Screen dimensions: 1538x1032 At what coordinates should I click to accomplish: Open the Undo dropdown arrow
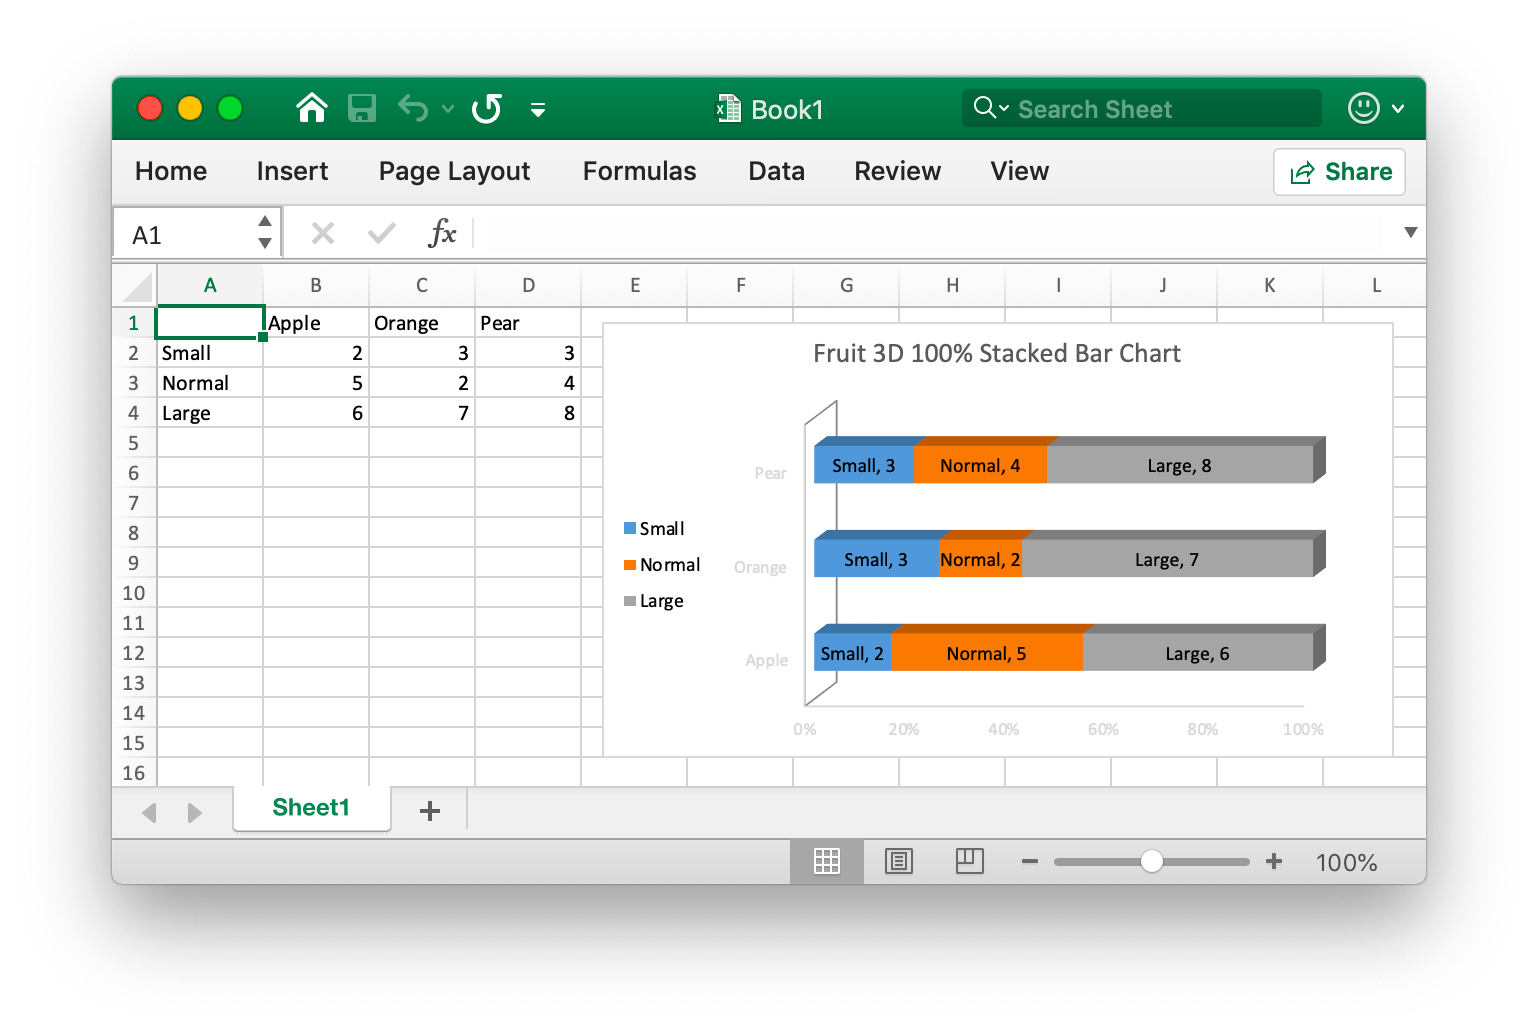447,110
